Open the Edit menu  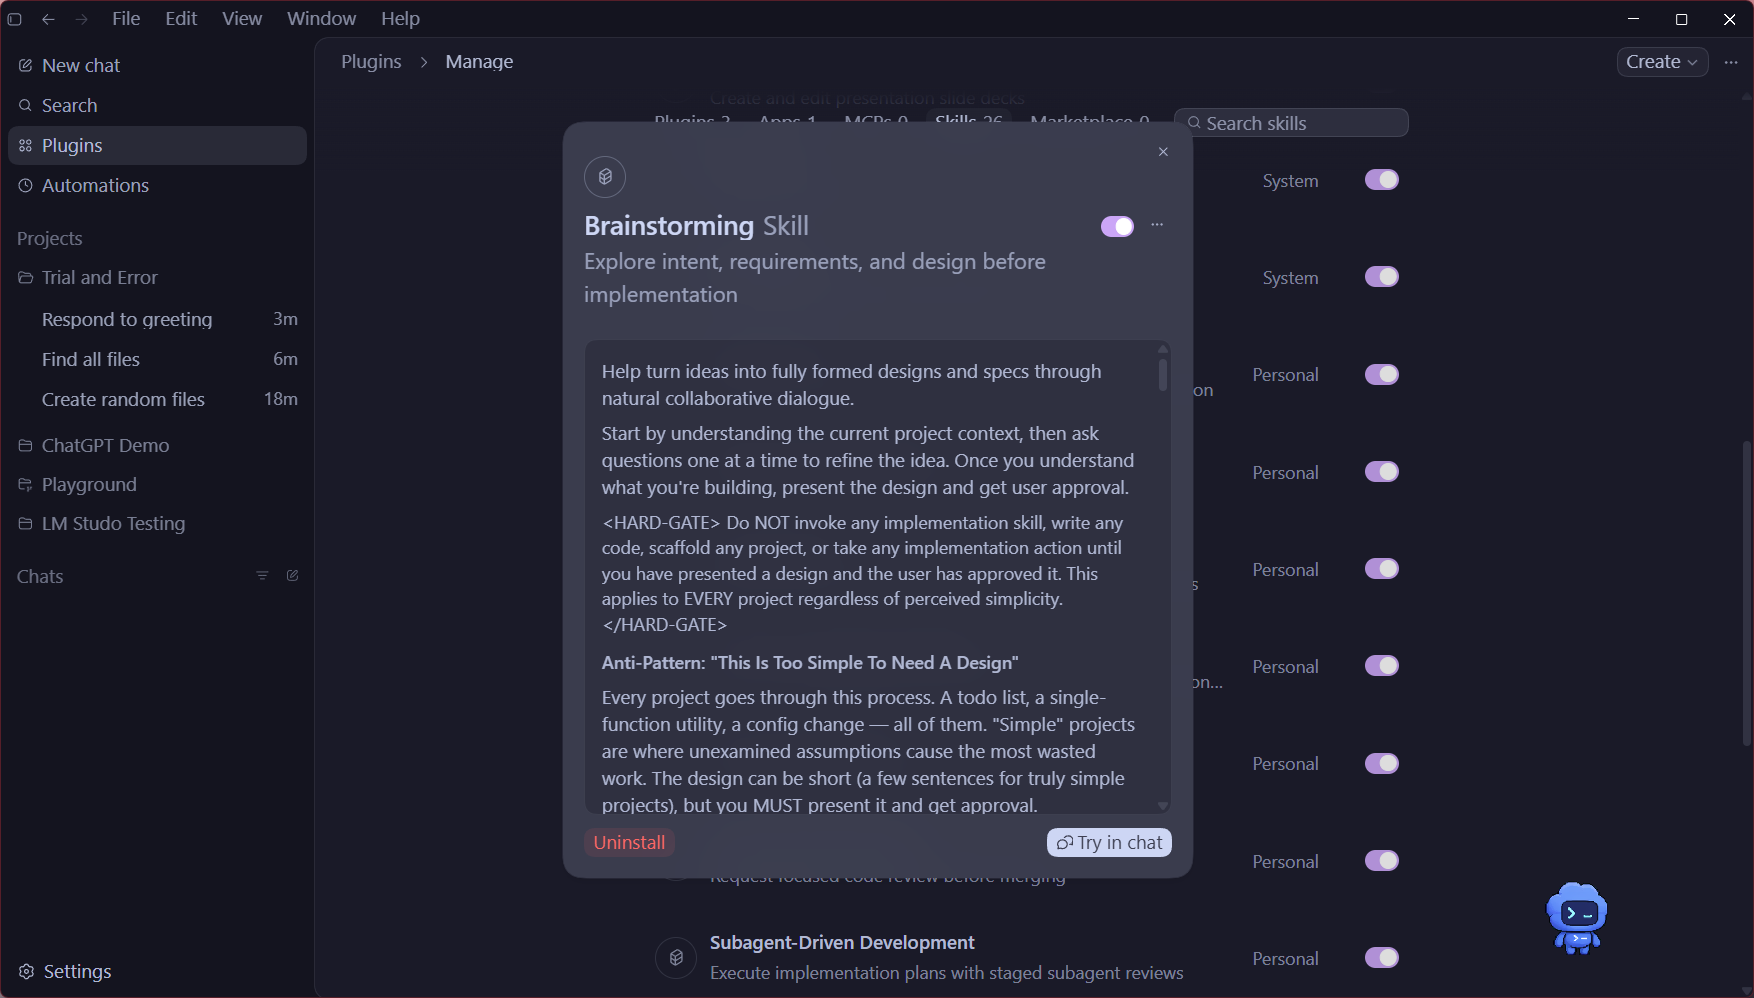coord(181,19)
